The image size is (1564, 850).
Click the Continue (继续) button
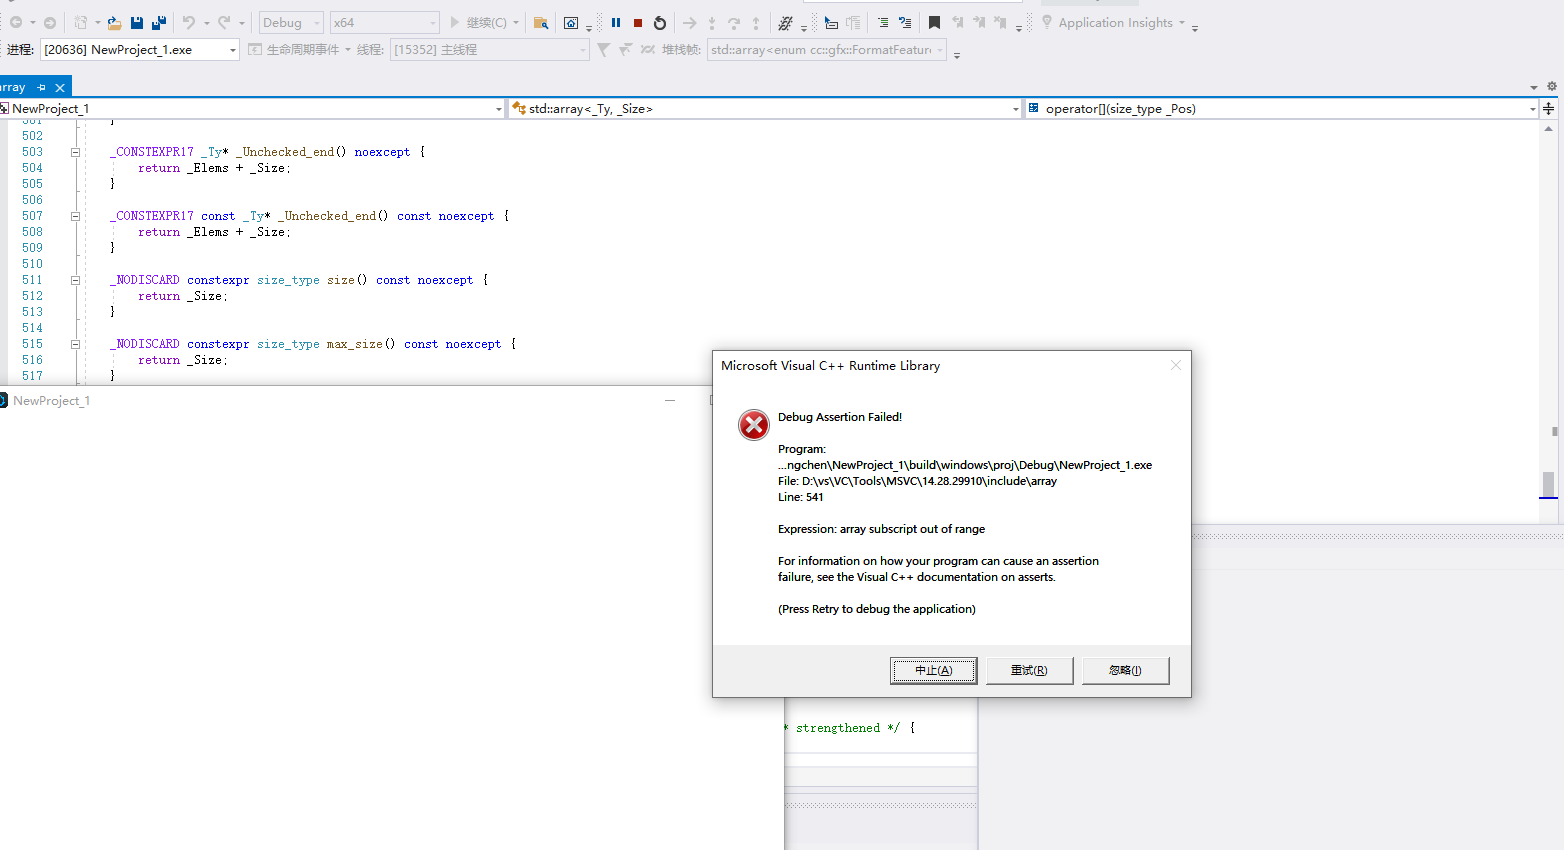coord(484,23)
